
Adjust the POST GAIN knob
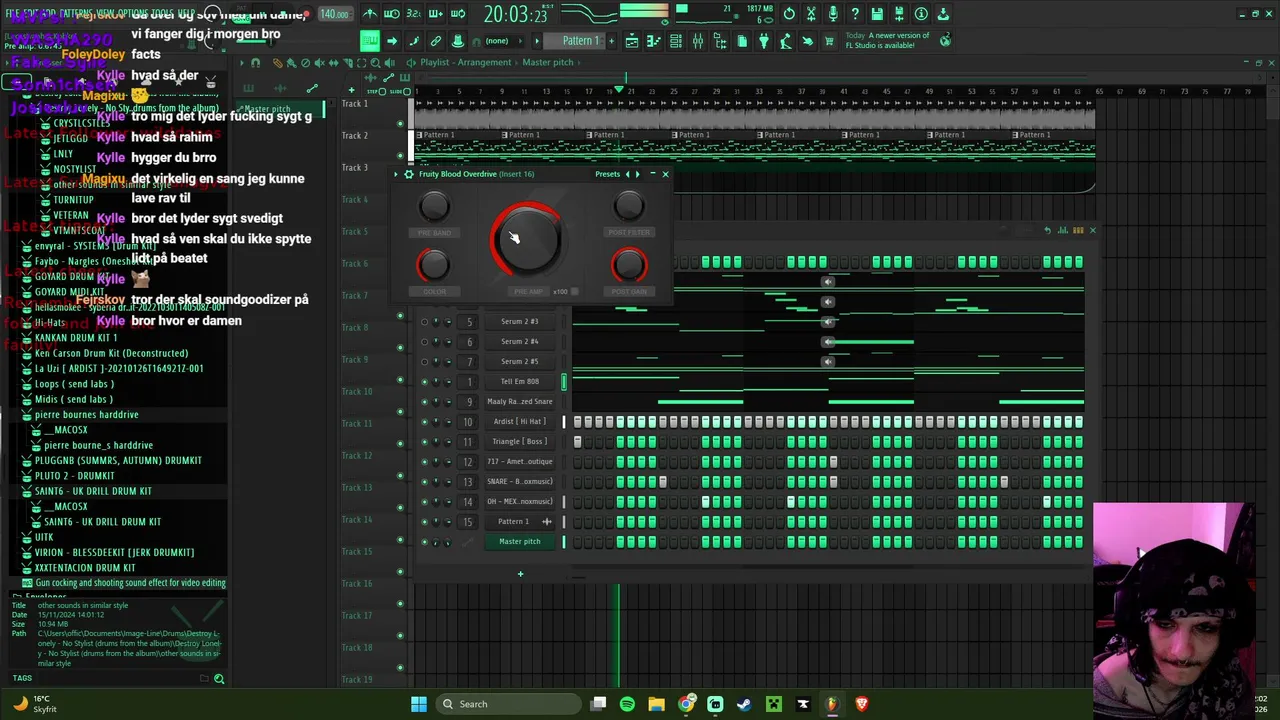click(x=629, y=265)
